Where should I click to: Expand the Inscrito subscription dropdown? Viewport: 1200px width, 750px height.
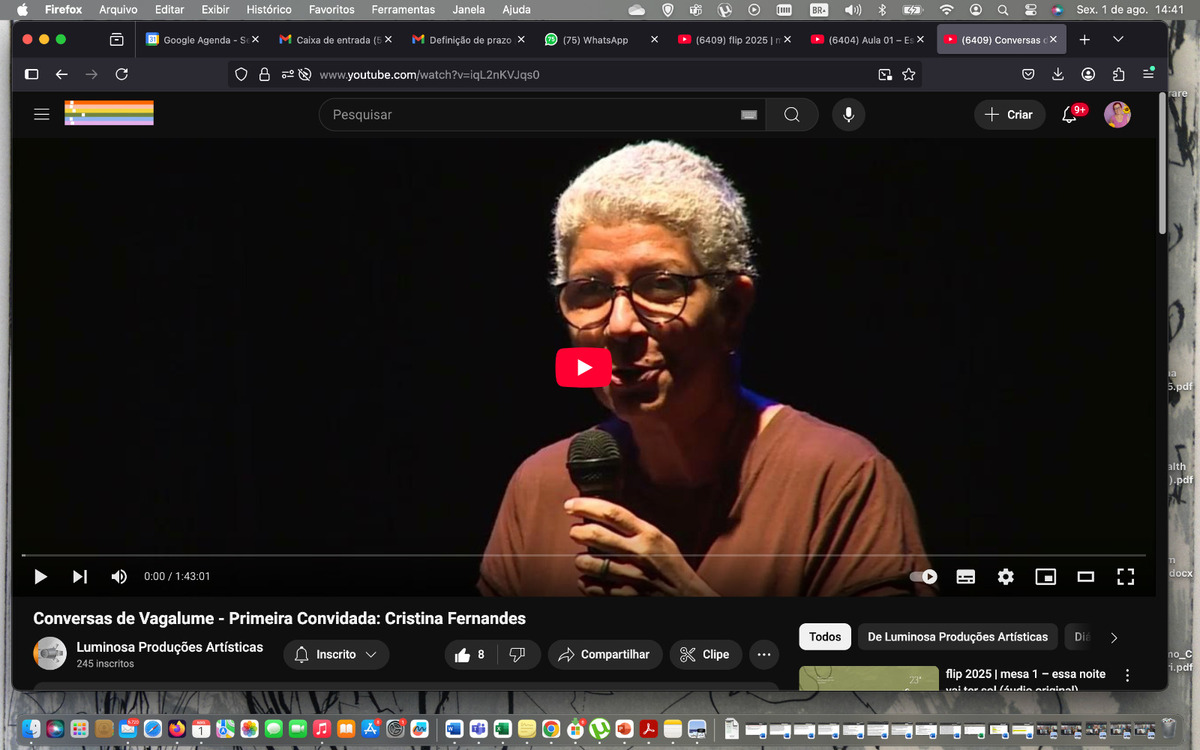pyautogui.click(x=337, y=655)
